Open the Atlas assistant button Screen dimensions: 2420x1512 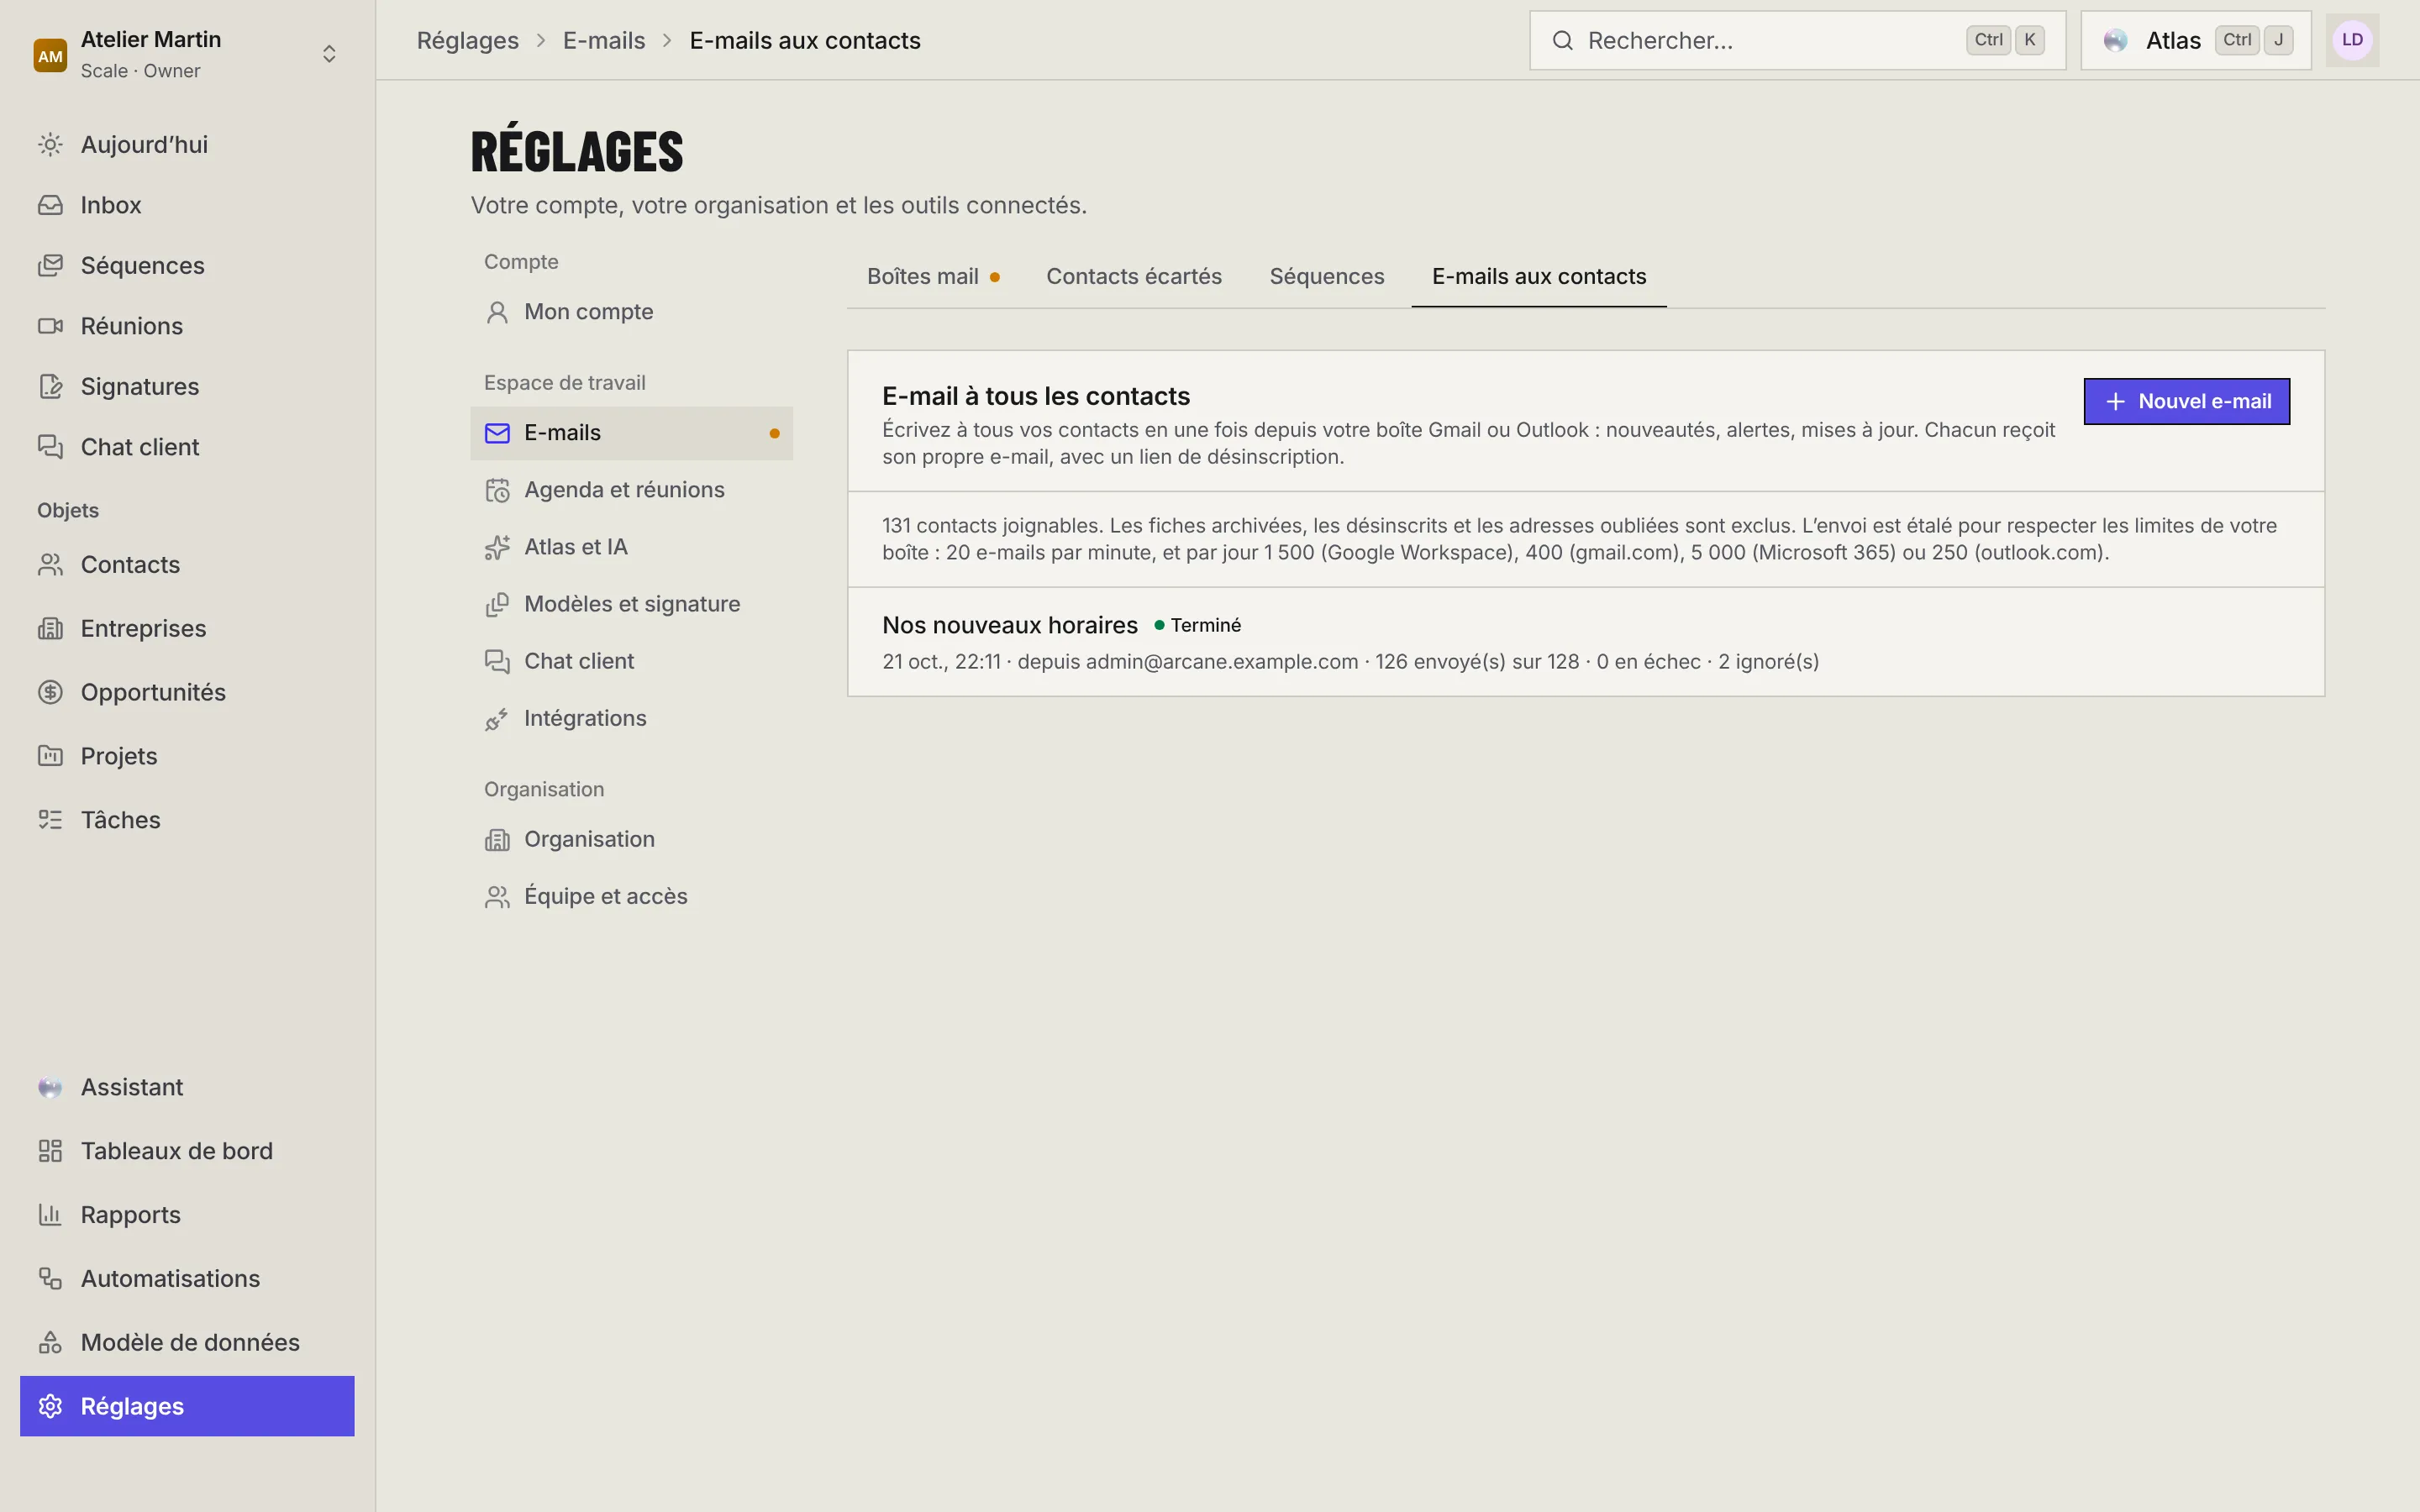[2196, 41]
